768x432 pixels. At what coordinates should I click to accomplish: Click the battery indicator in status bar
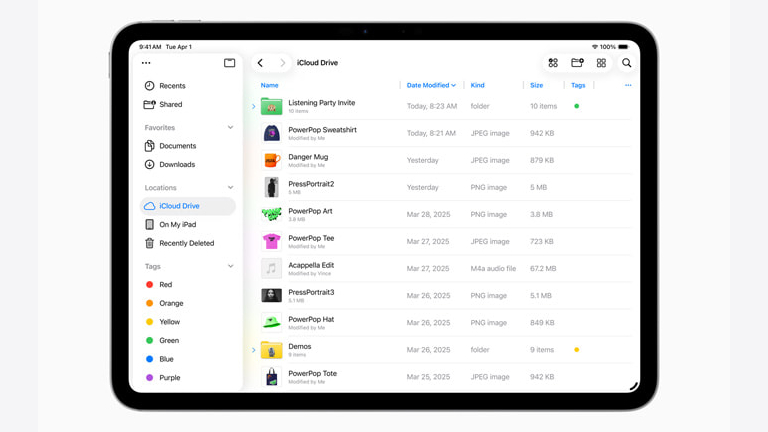pyautogui.click(x=623, y=47)
